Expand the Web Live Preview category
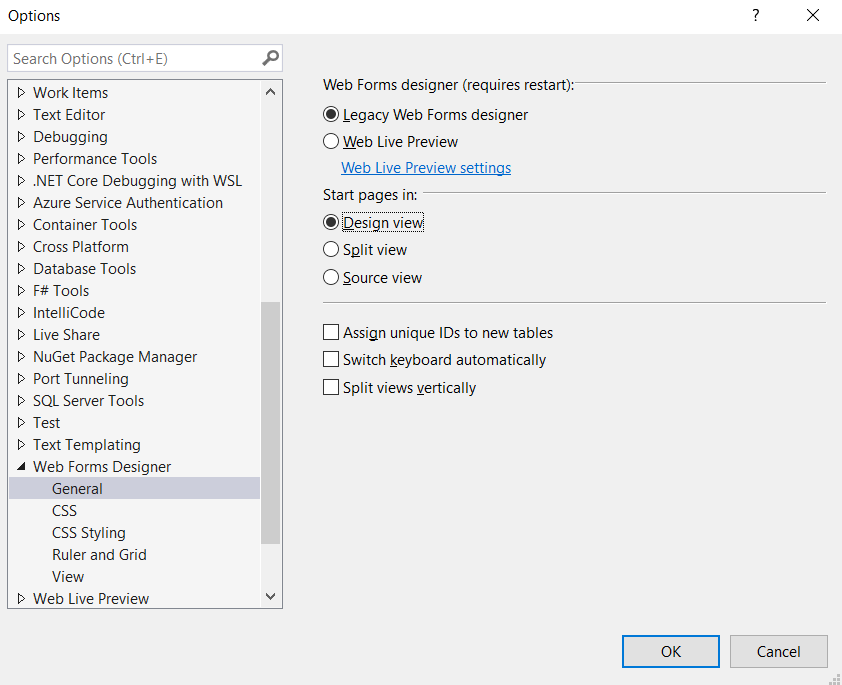Image resolution: width=842 pixels, height=685 pixels. coord(20,598)
